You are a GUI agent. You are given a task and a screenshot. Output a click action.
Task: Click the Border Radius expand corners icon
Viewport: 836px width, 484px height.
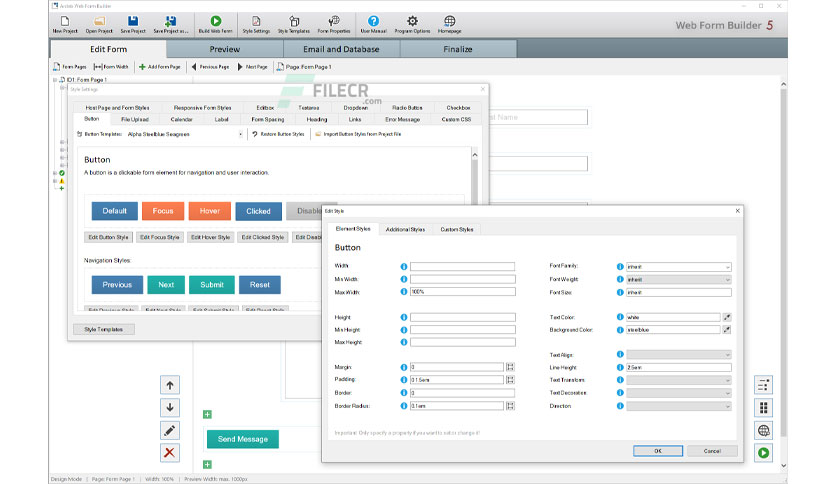[510, 406]
